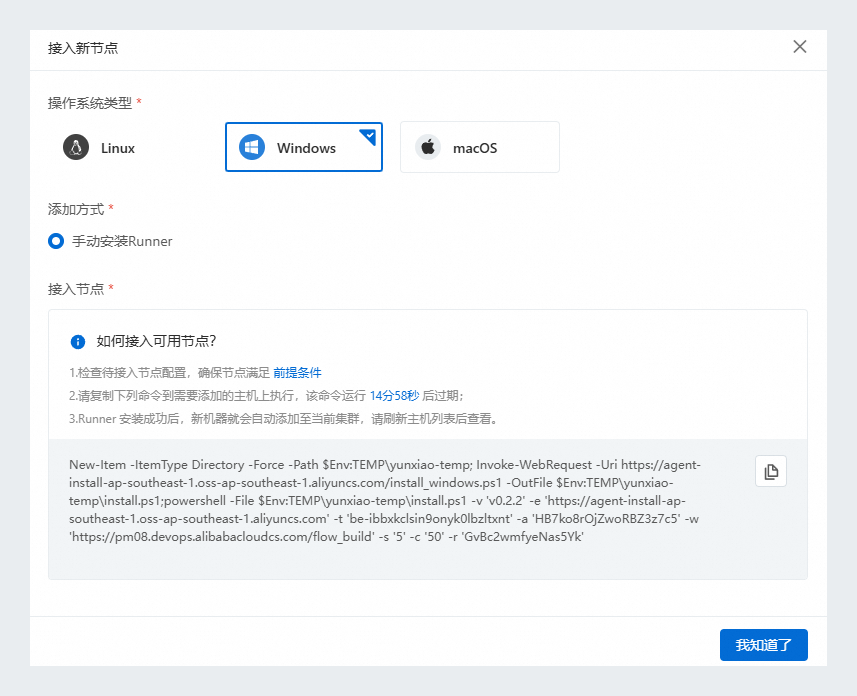Click the blue info icon beside 如何接入可用节点

pos(78,342)
